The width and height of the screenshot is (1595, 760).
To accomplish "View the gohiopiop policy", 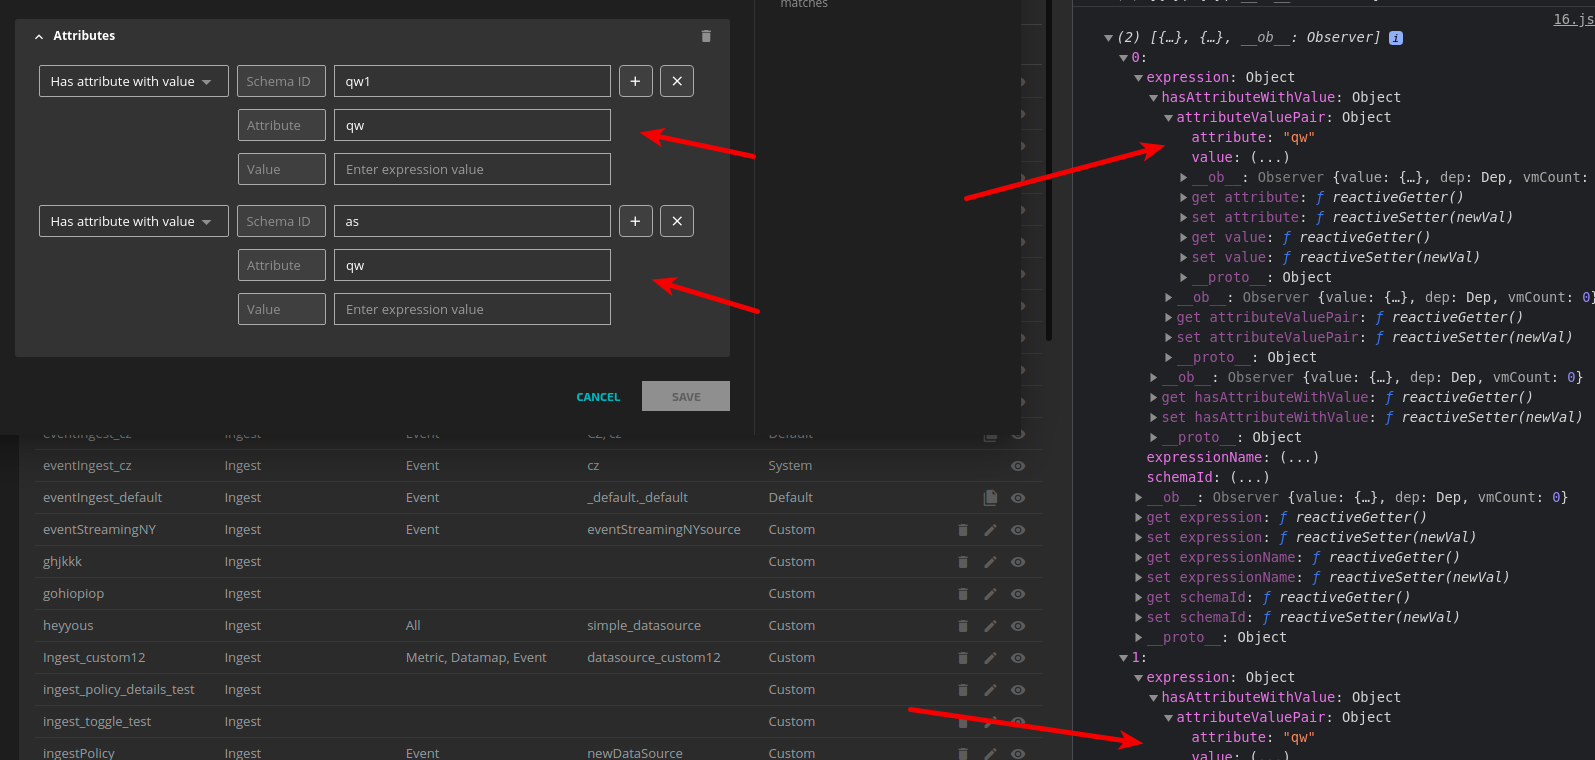I will pos(1018,594).
